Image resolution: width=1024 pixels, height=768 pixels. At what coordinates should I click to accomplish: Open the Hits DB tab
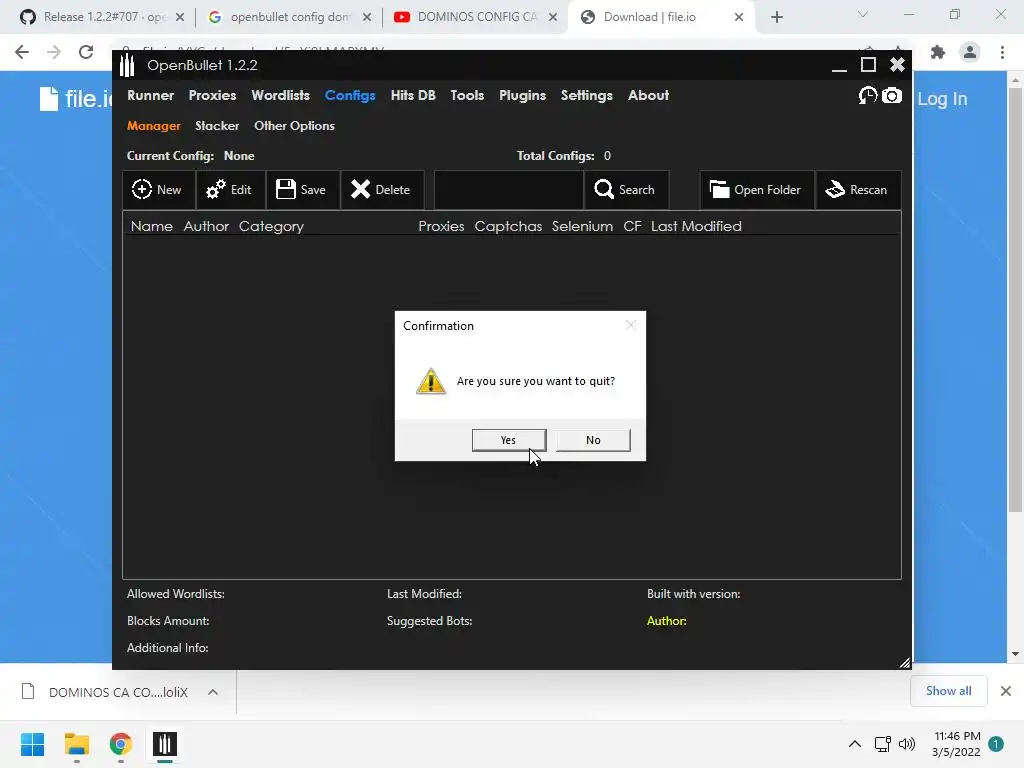[x=413, y=95]
